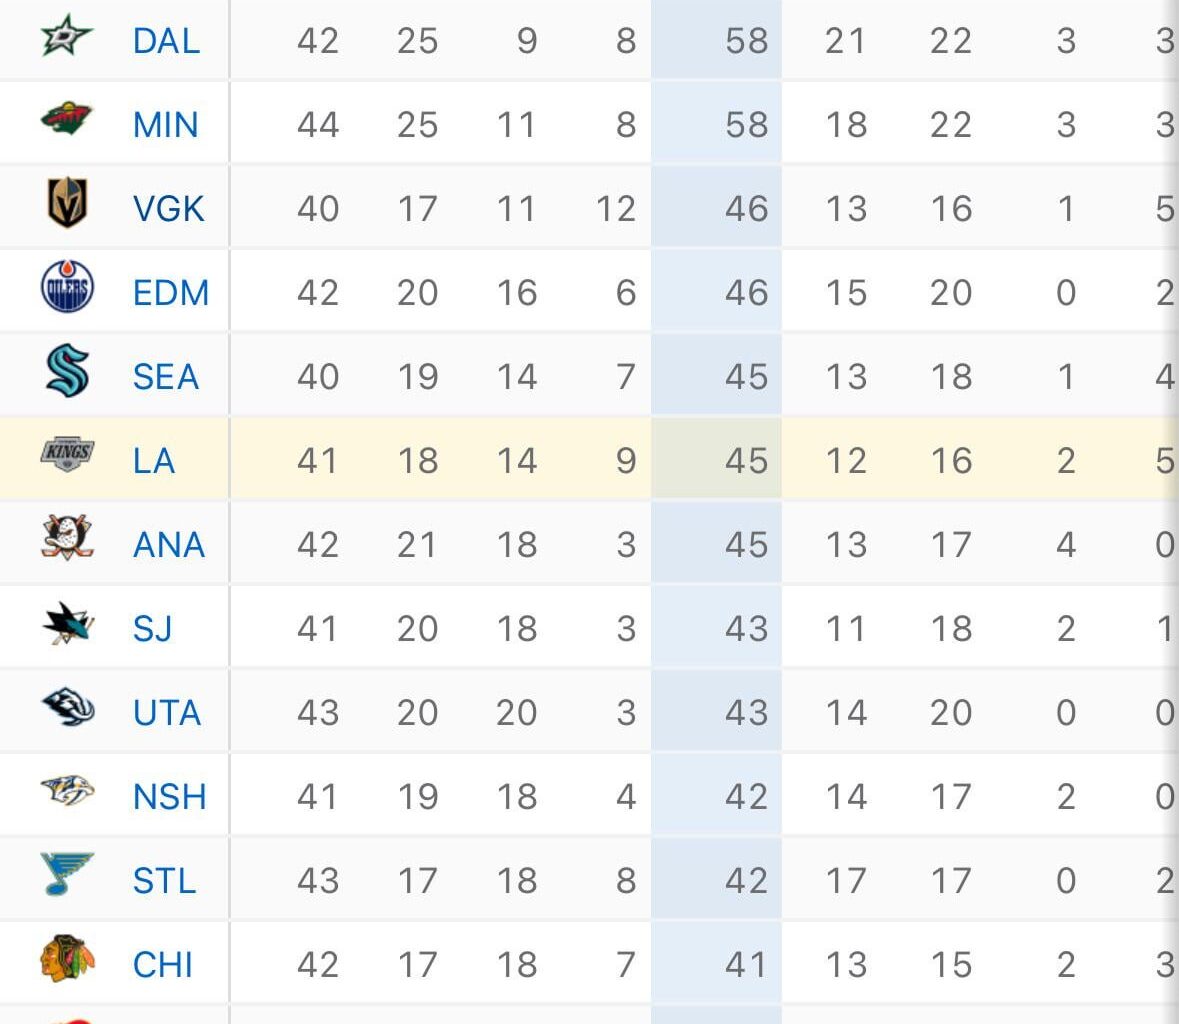
Task: Click the EDM team link
Action: point(169,292)
